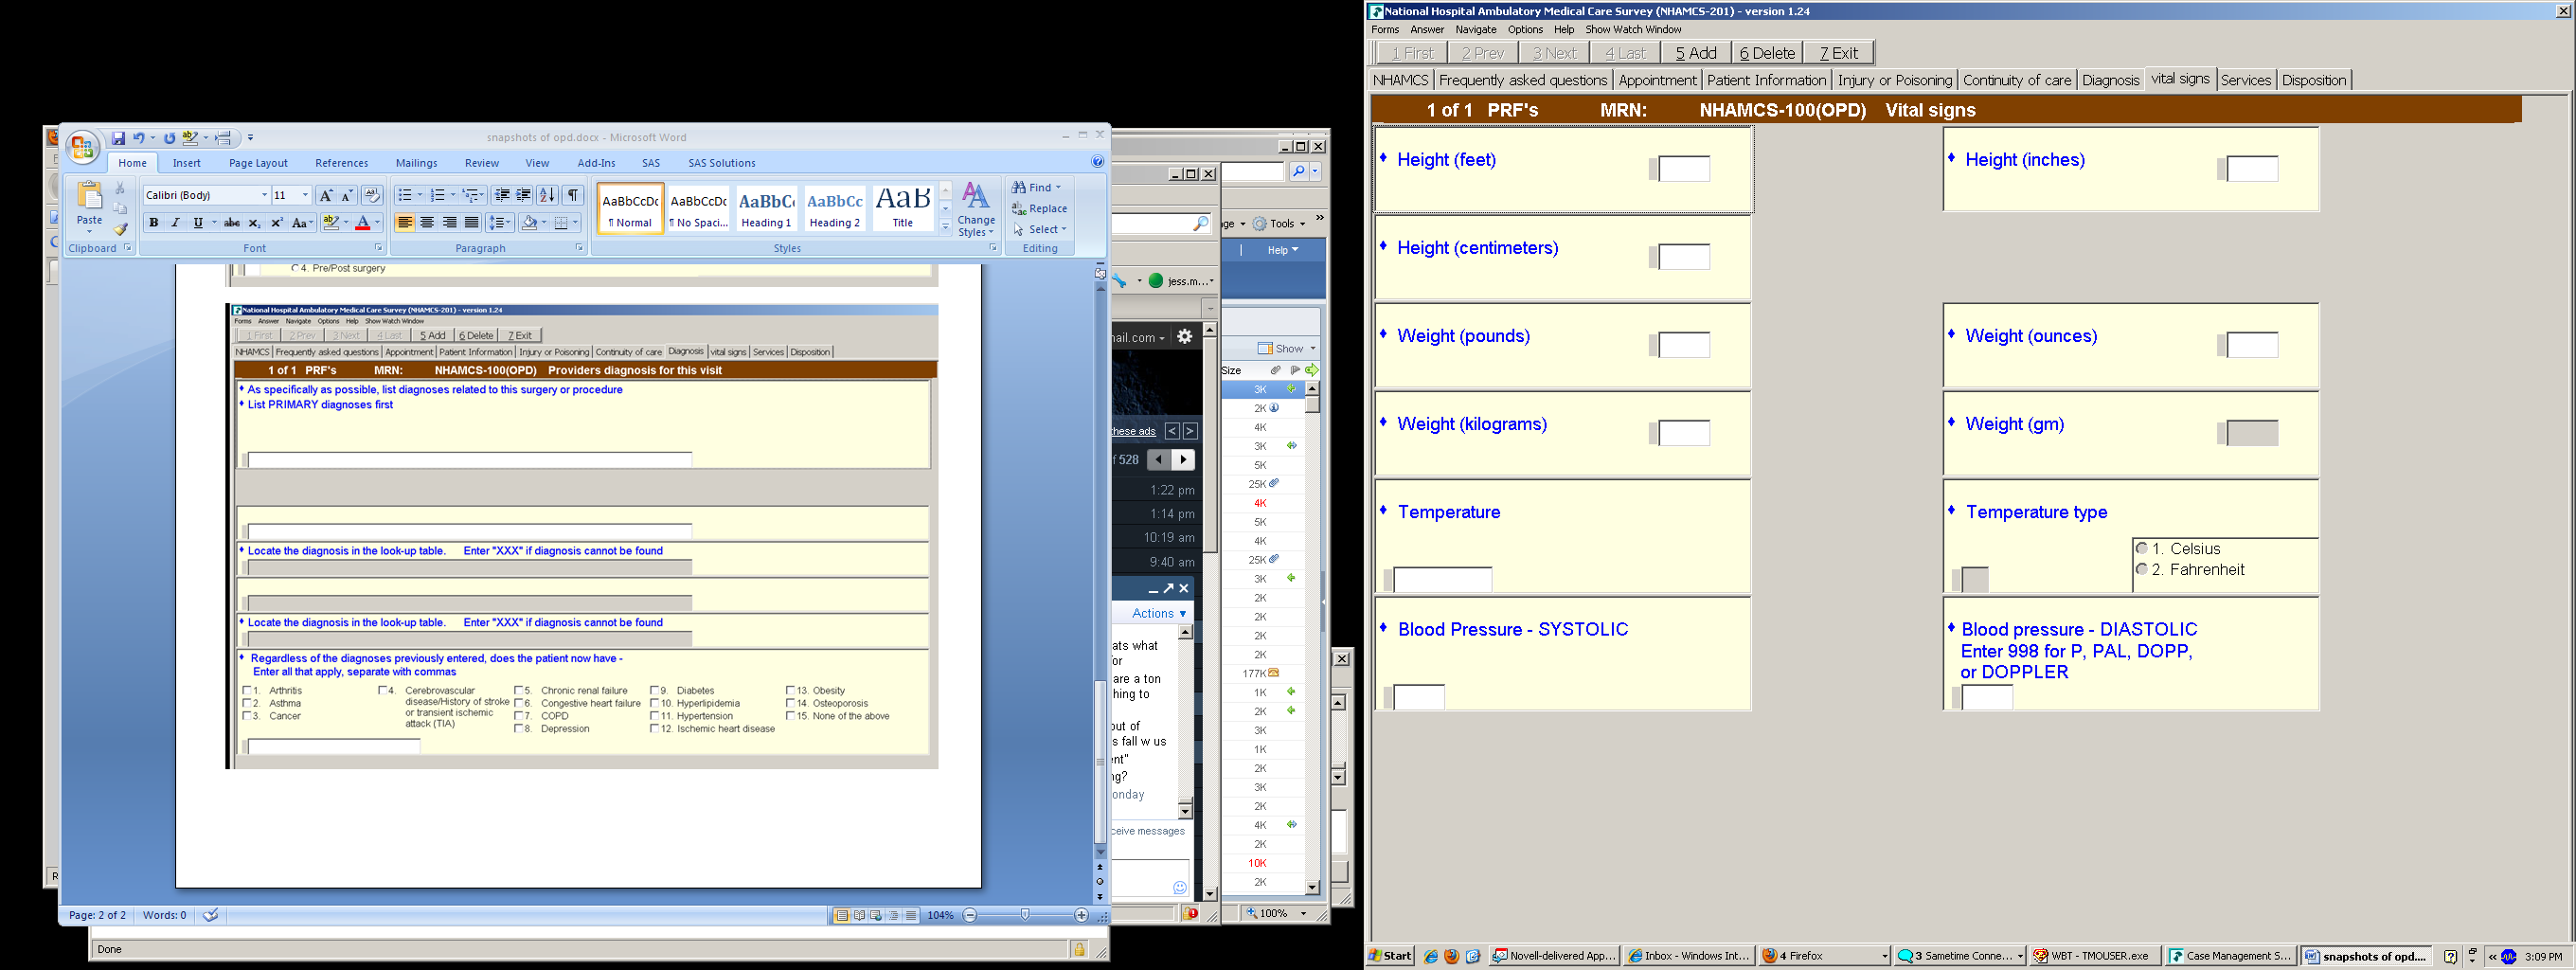This screenshot has height=970, width=2576.
Task: Shrink the font size in Word
Action: [x=347, y=195]
